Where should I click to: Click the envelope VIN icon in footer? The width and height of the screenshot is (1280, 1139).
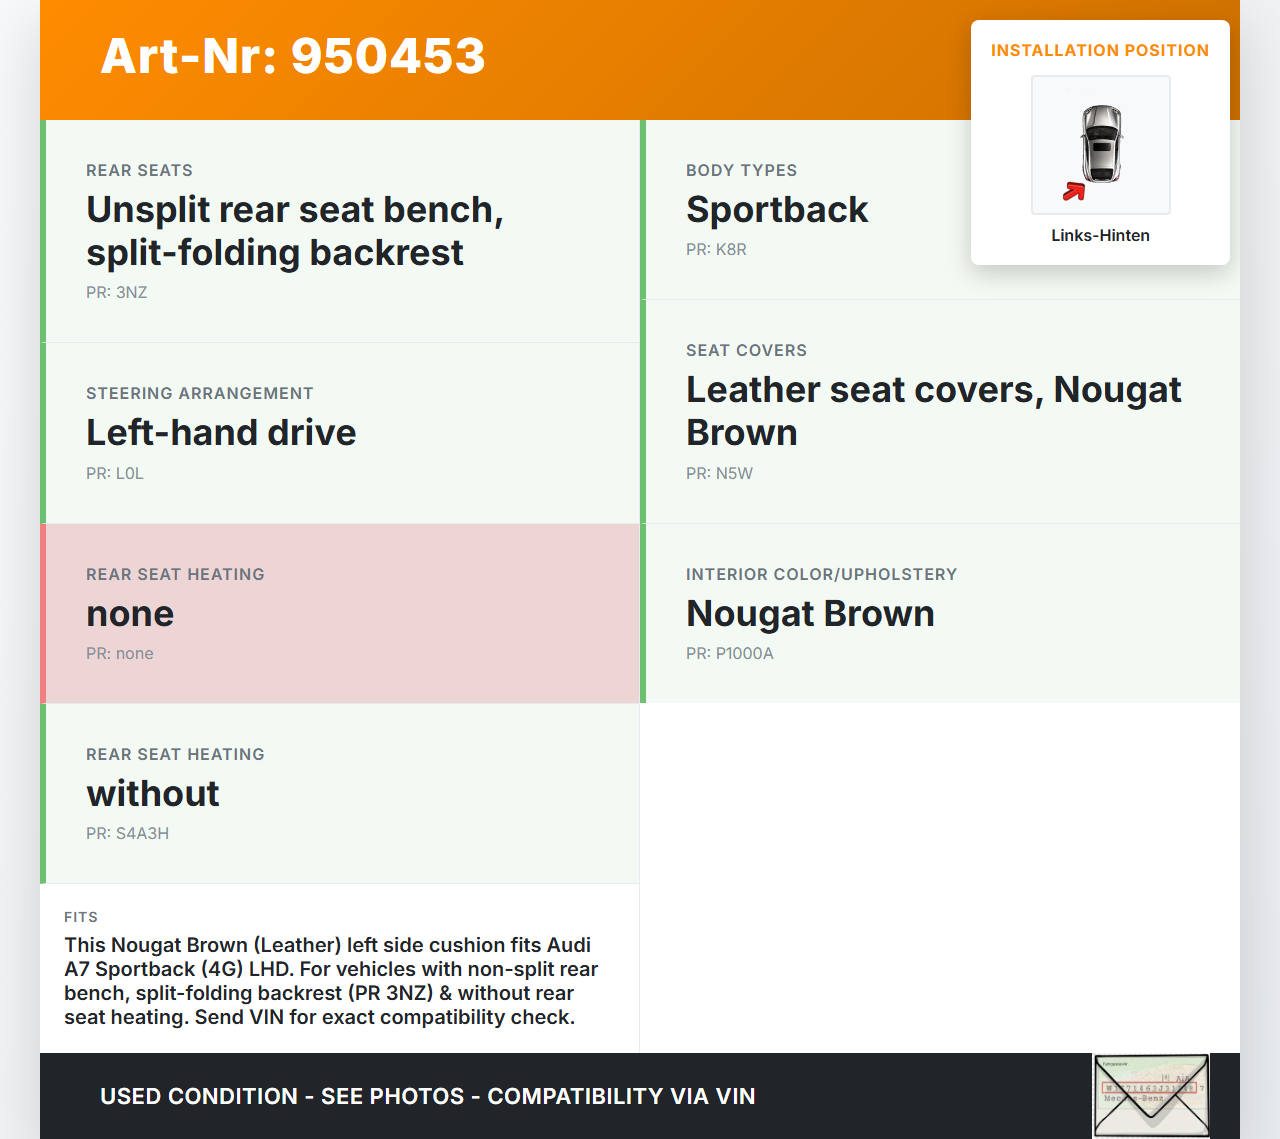(1151, 1095)
